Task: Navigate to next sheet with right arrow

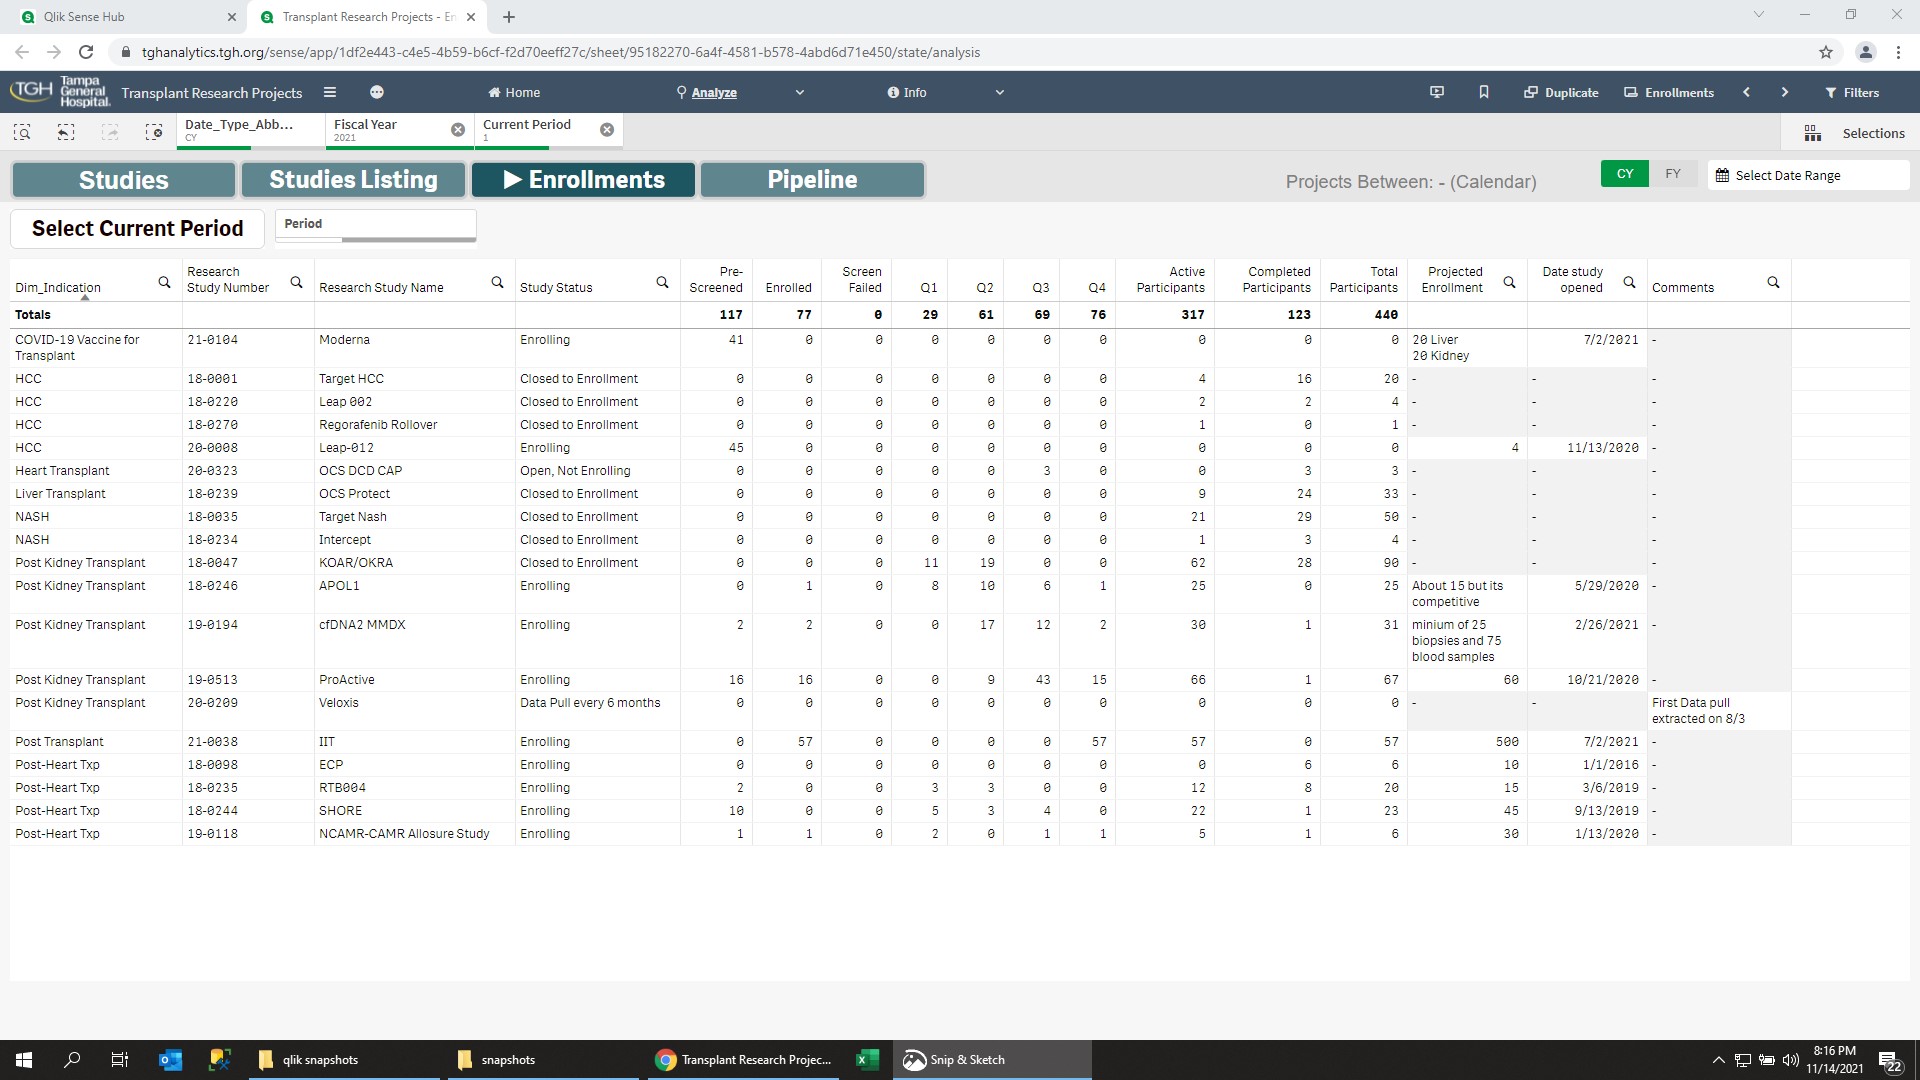Action: coord(1784,91)
